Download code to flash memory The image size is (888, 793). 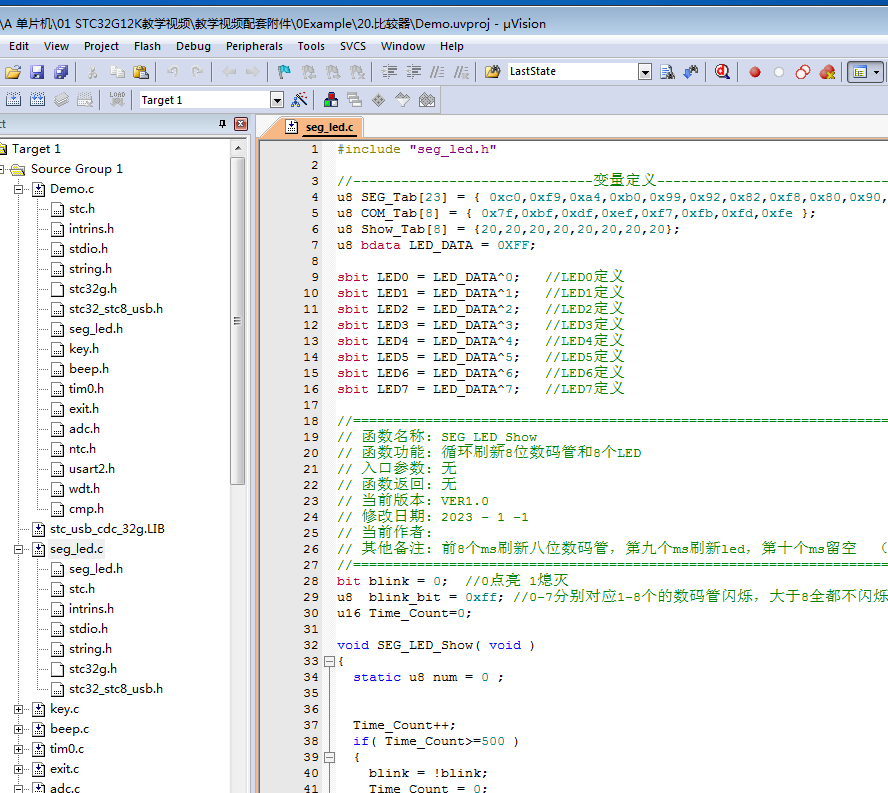click(x=117, y=100)
